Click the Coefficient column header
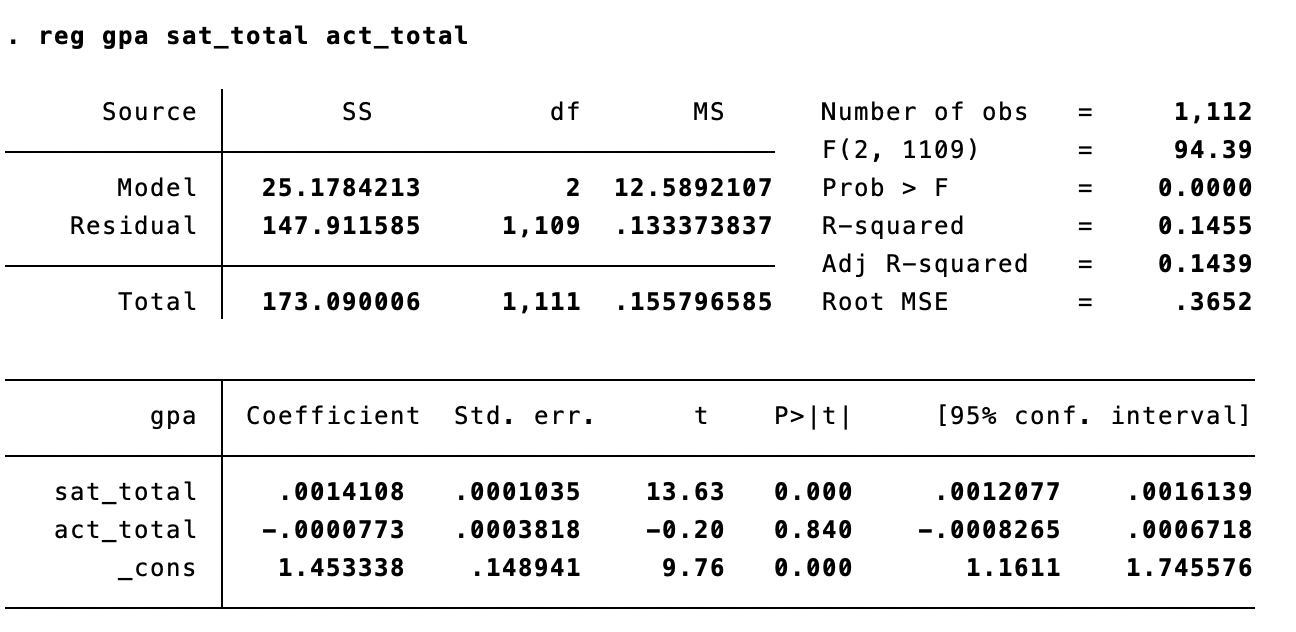The image size is (1296, 632). tap(333, 416)
